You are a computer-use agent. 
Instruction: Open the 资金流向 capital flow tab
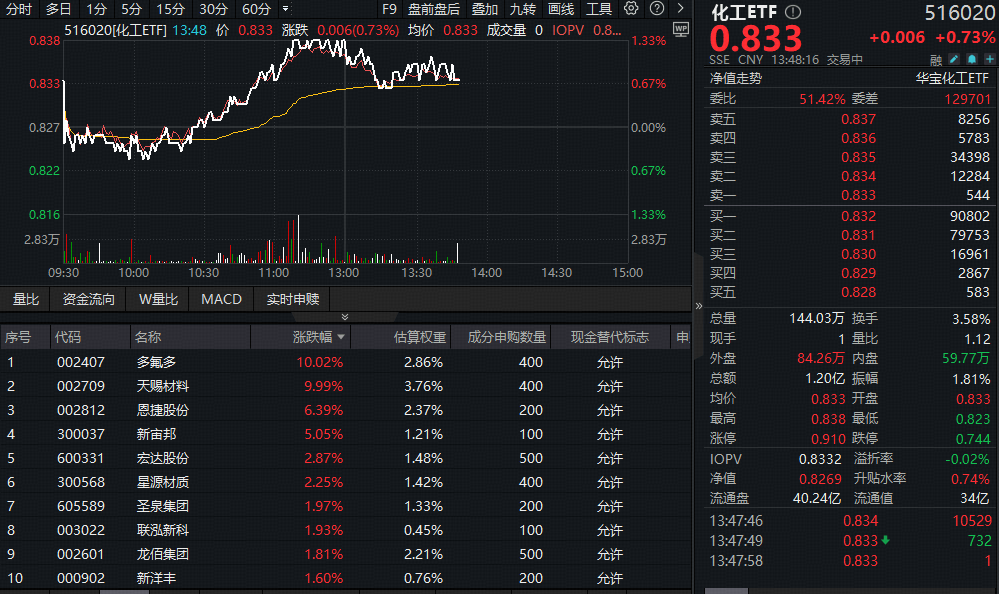(89, 299)
